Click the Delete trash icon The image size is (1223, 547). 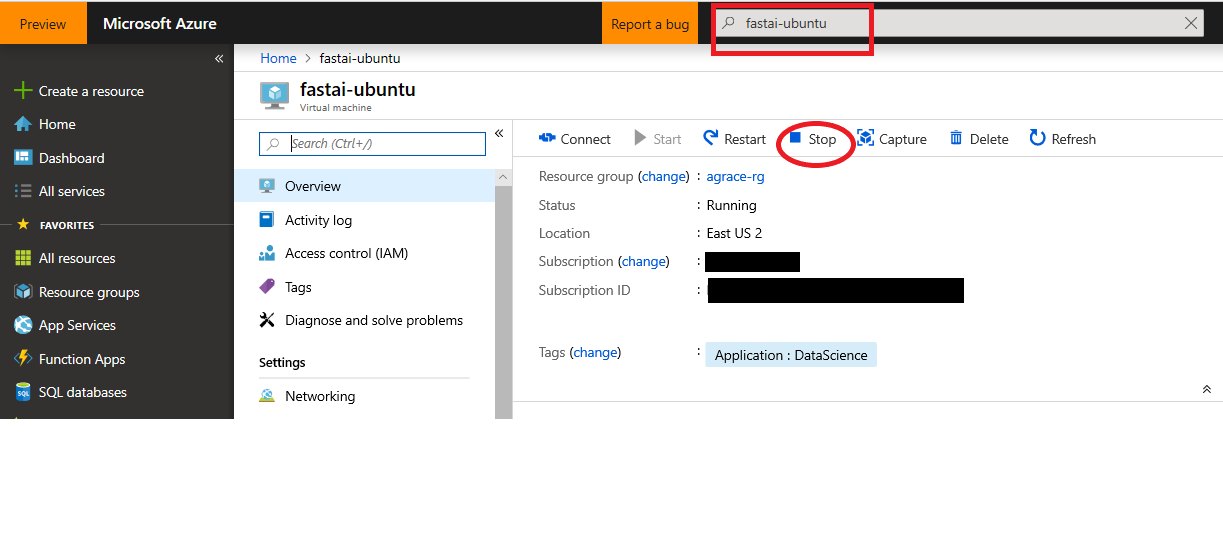[x=957, y=138]
